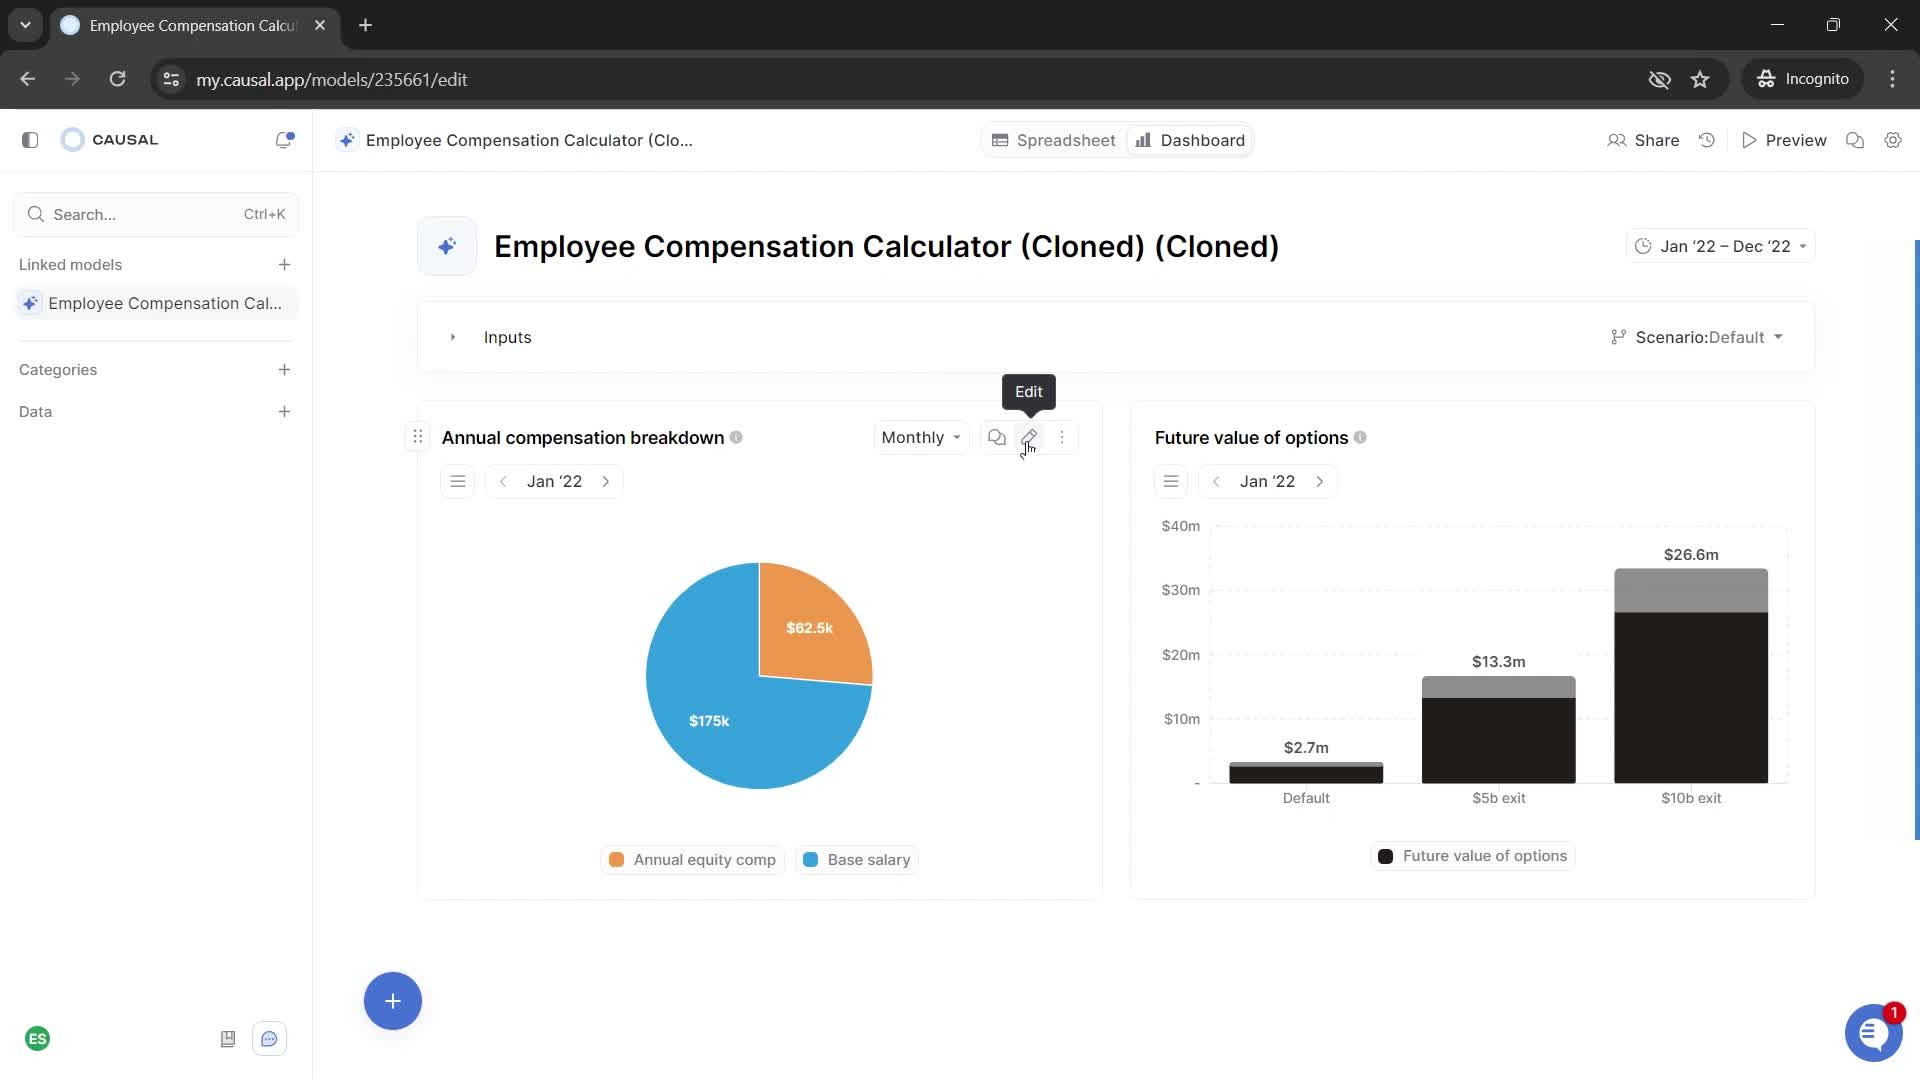Open list menu in Future value chart

click(x=1171, y=481)
